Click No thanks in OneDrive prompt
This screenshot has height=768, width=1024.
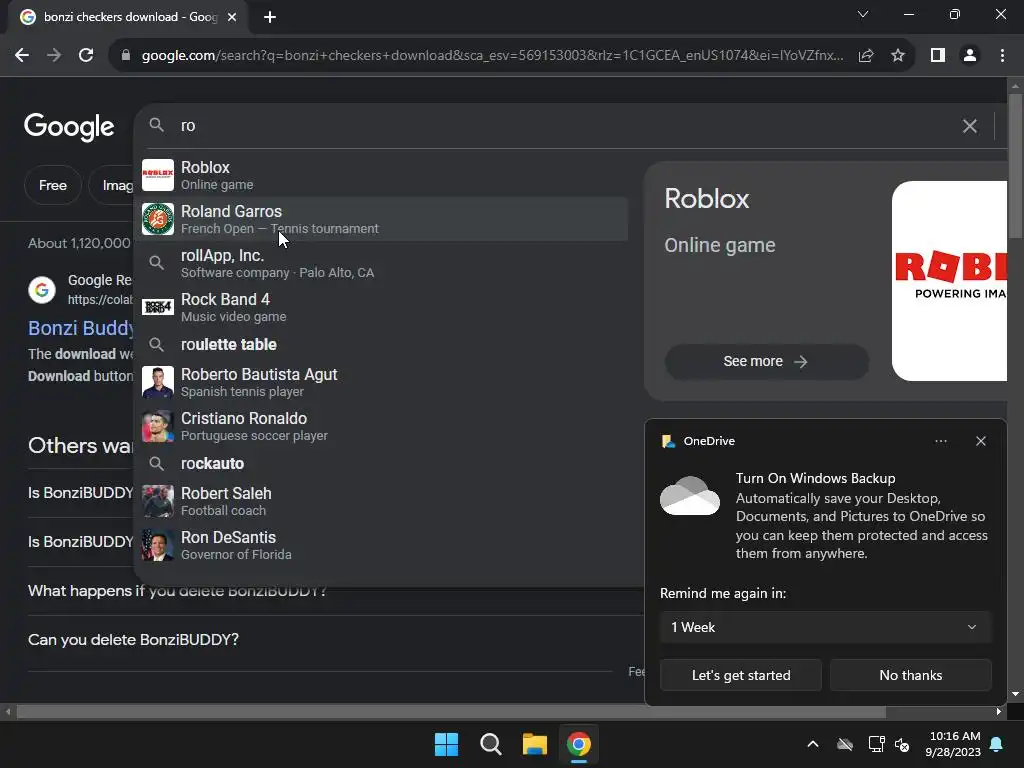[910, 675]
